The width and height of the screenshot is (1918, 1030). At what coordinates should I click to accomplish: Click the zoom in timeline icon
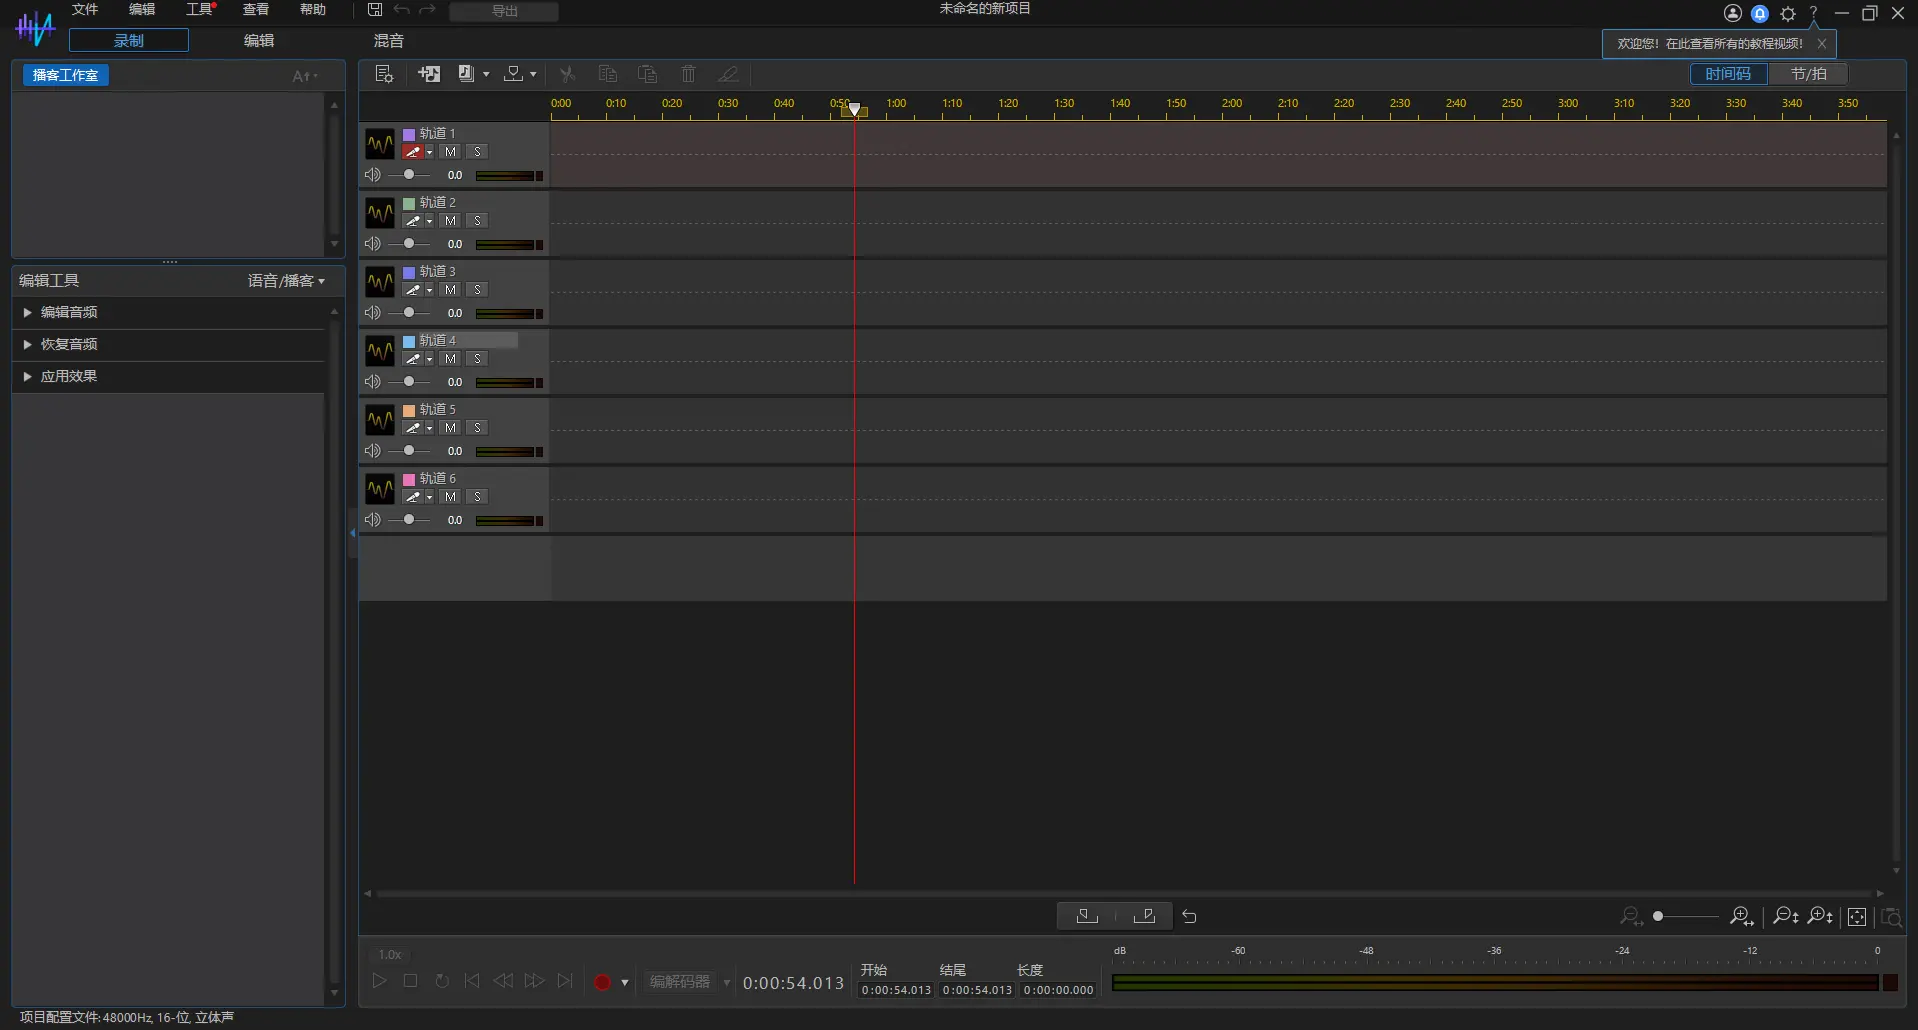(x=1742, y=916)
